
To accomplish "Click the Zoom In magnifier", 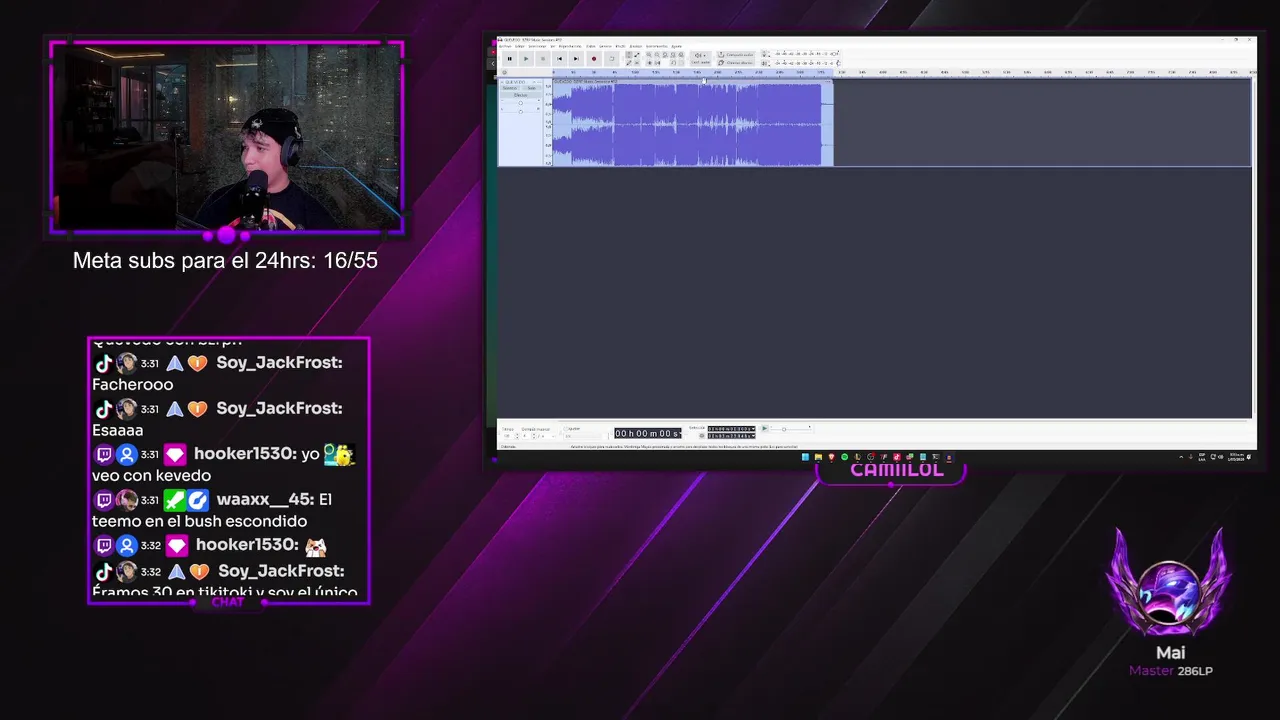I will 649,55.
